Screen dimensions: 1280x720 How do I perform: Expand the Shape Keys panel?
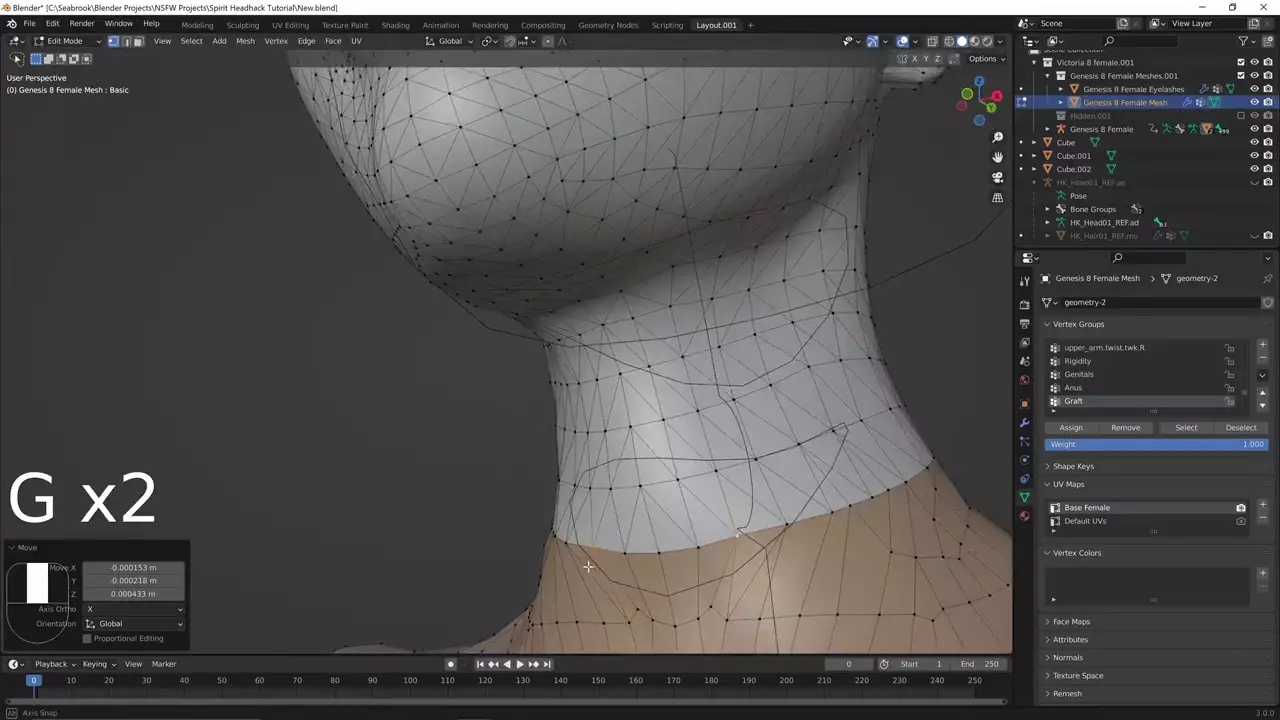tap(1073, 466)
